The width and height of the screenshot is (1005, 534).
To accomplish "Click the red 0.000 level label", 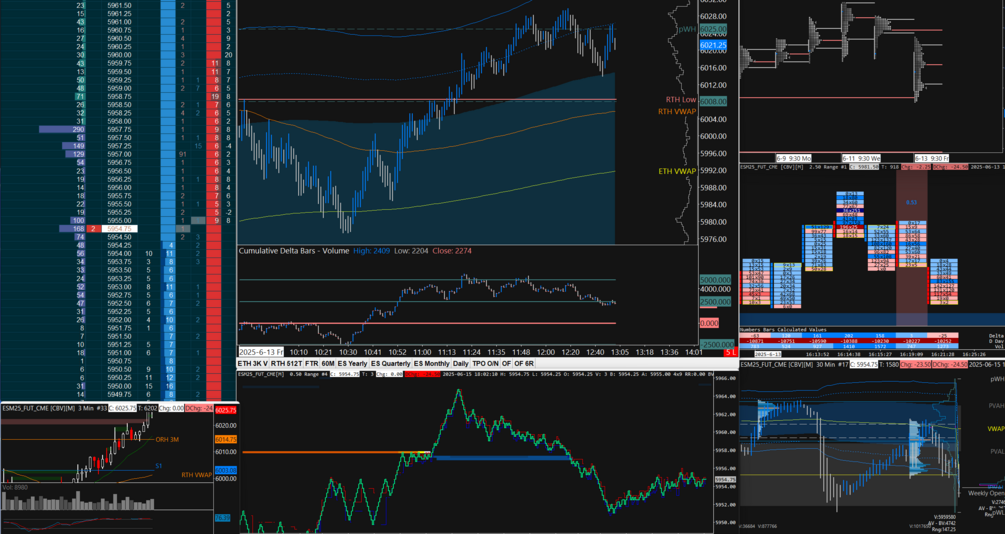I will [708, 323].
